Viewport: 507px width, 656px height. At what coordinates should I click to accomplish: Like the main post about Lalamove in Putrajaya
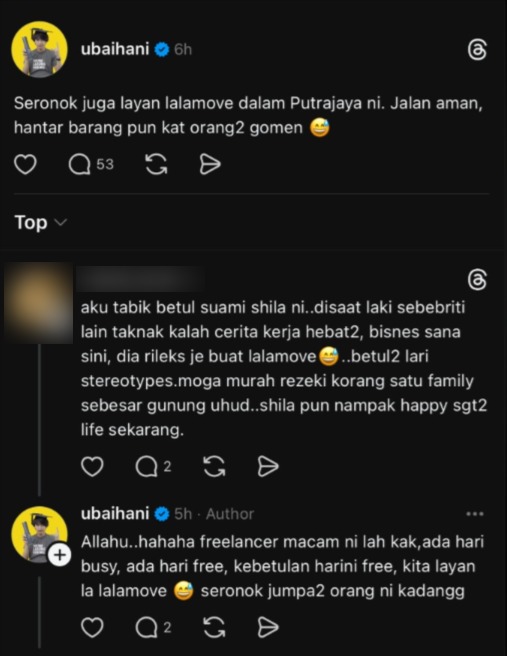26,164
